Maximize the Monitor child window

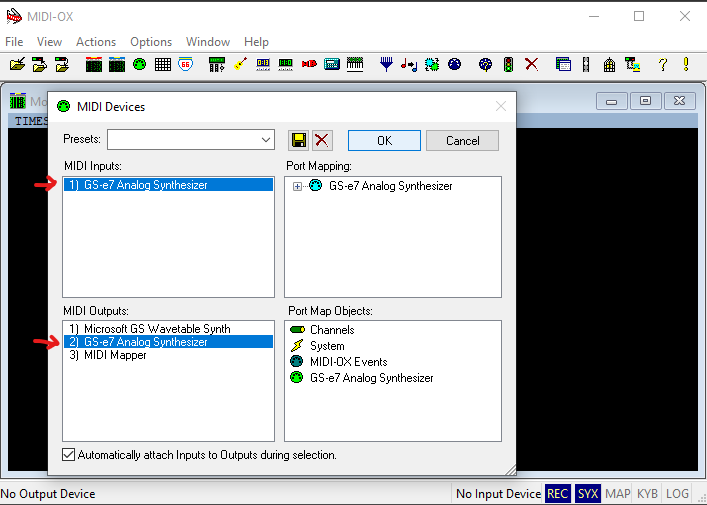pyautogui.click(x=645, y=101)
